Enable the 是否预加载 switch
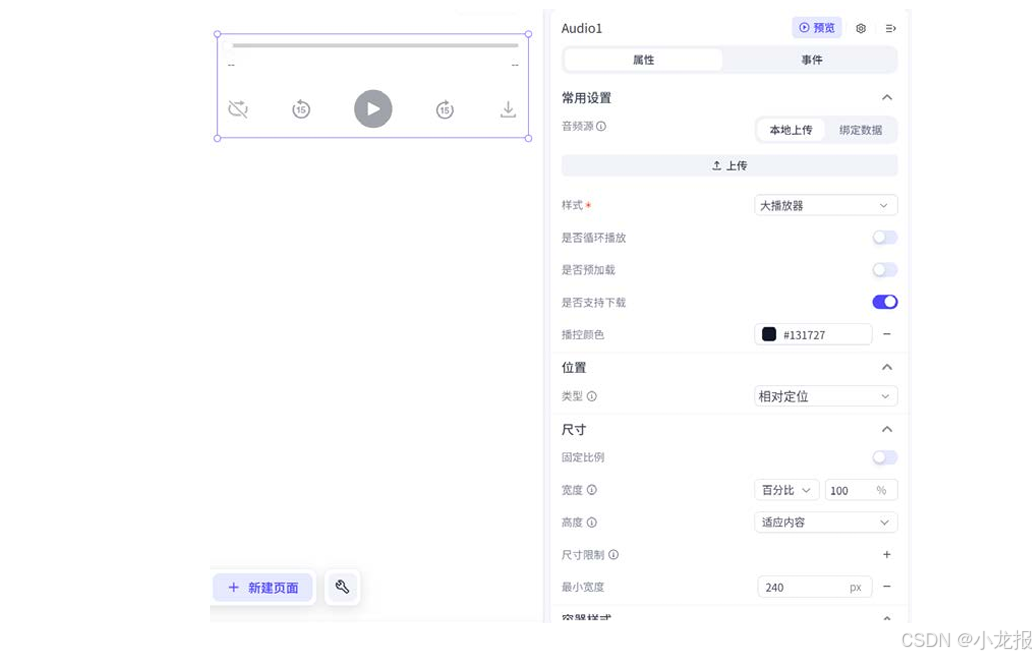Viewport: 1036px width, 658px height. (x=884, y=269)
